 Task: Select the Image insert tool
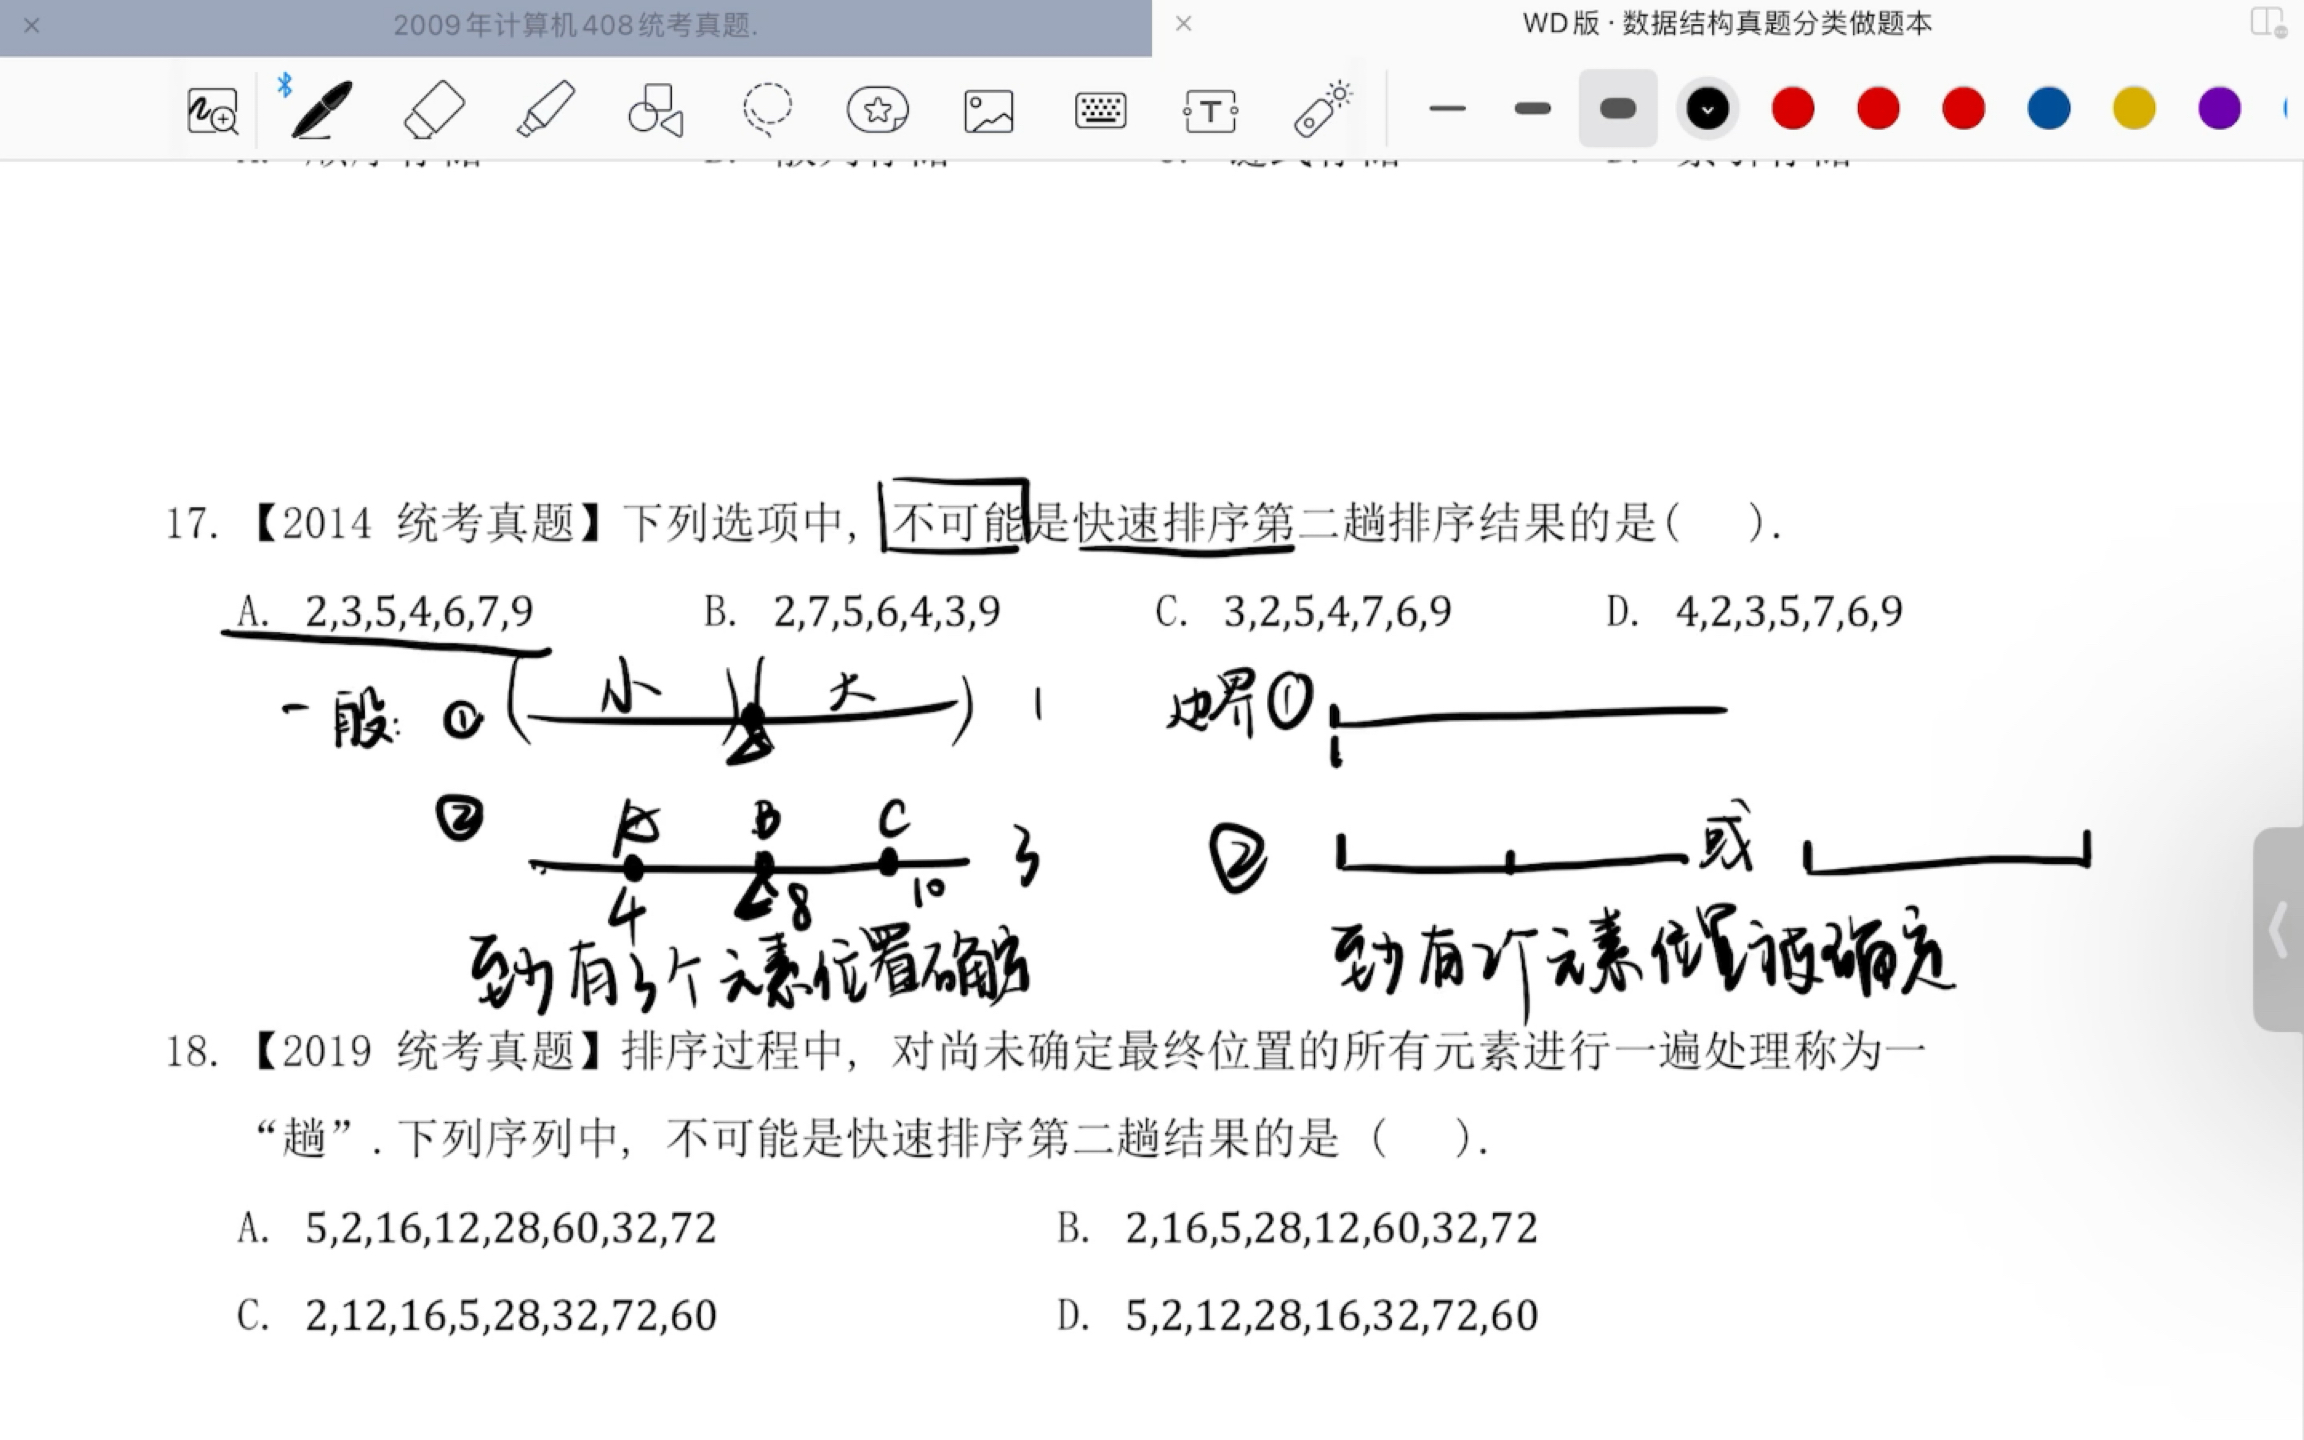coord(989,111)
